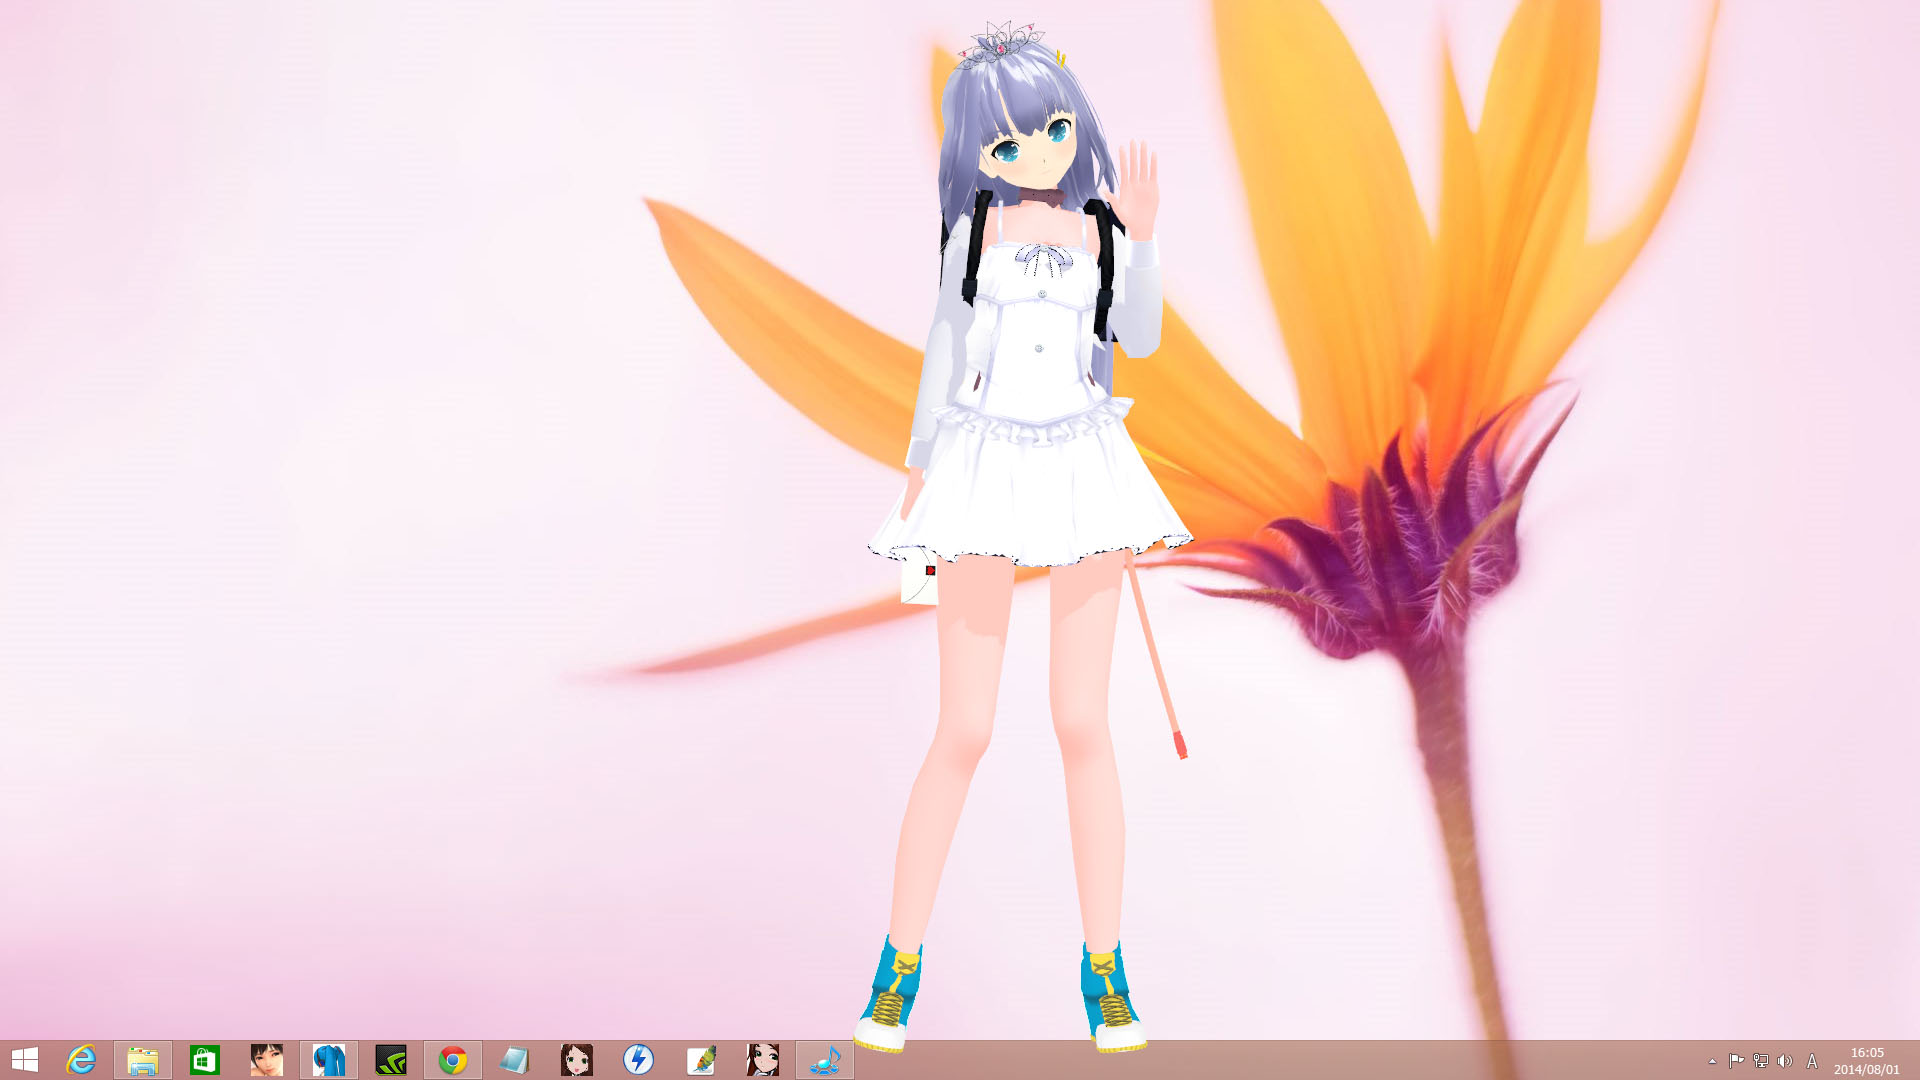
Task: Open the short black-haired girl portrait app
Action: click(x=267, y=1060)
